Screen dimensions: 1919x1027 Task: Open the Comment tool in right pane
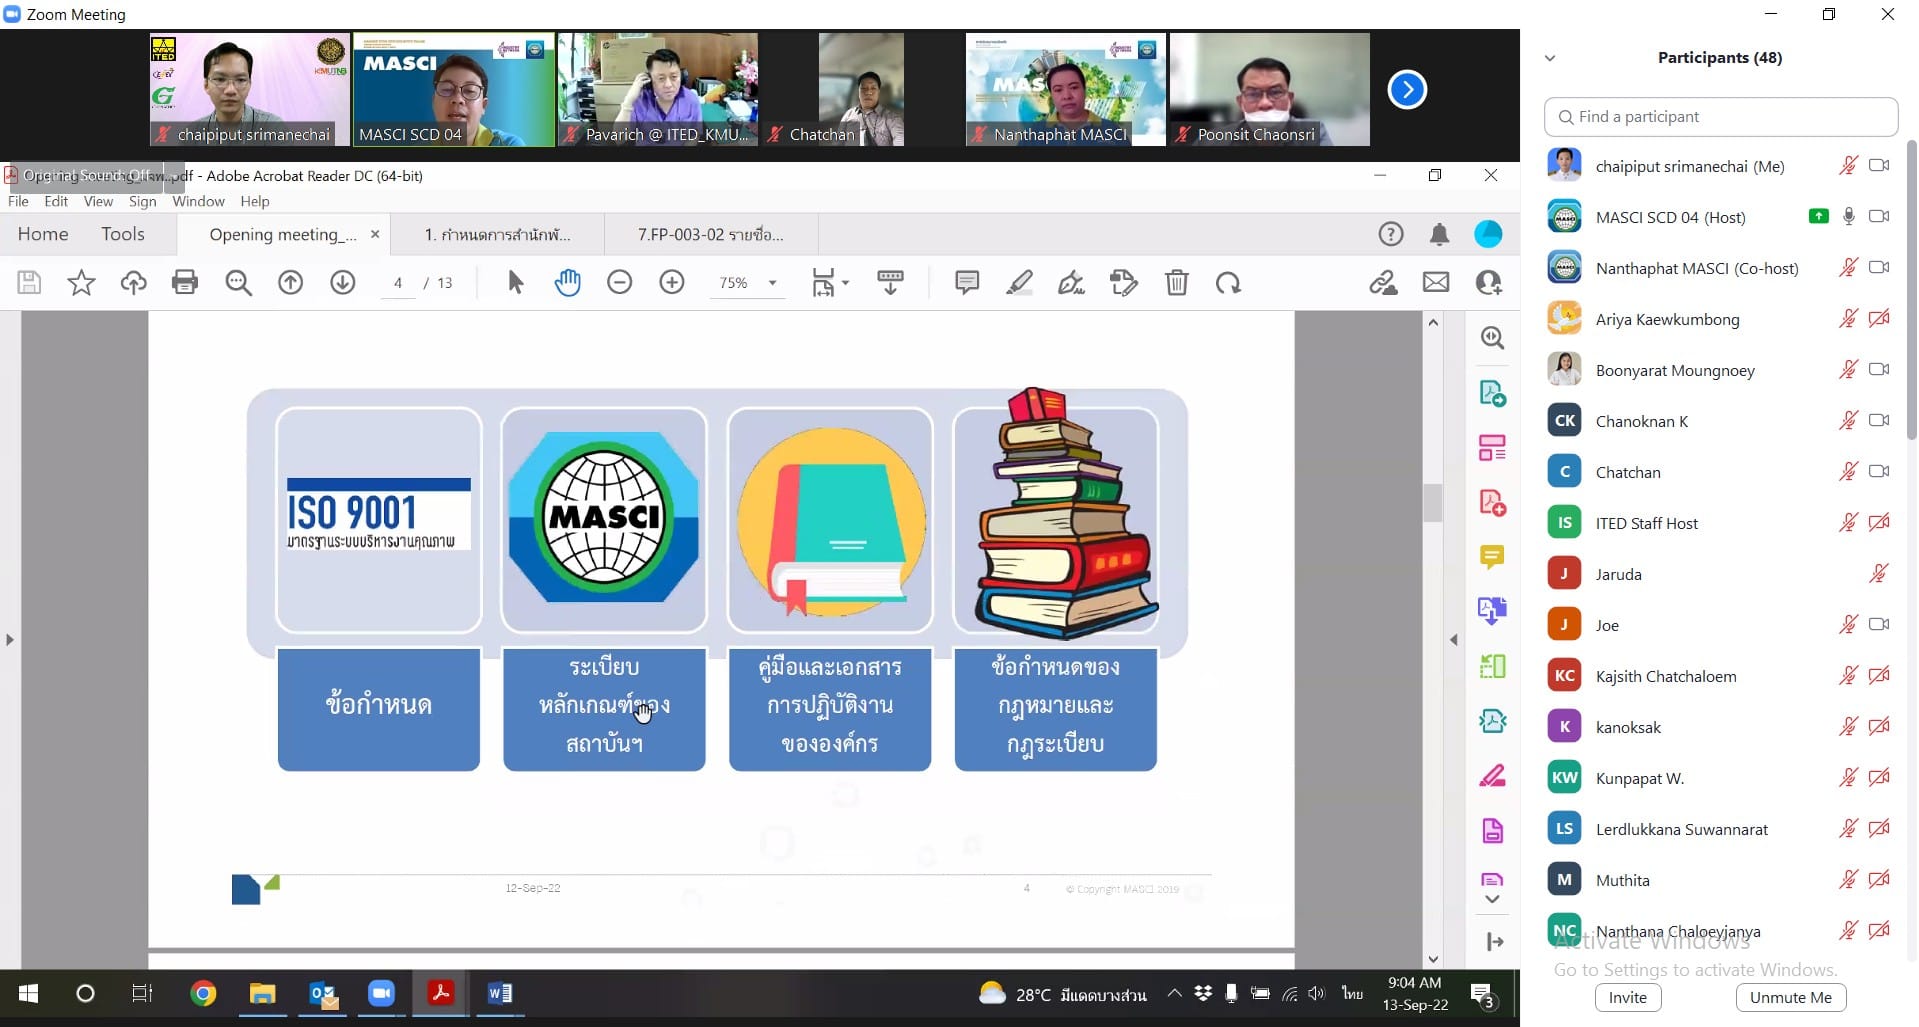coord(1492,557)
